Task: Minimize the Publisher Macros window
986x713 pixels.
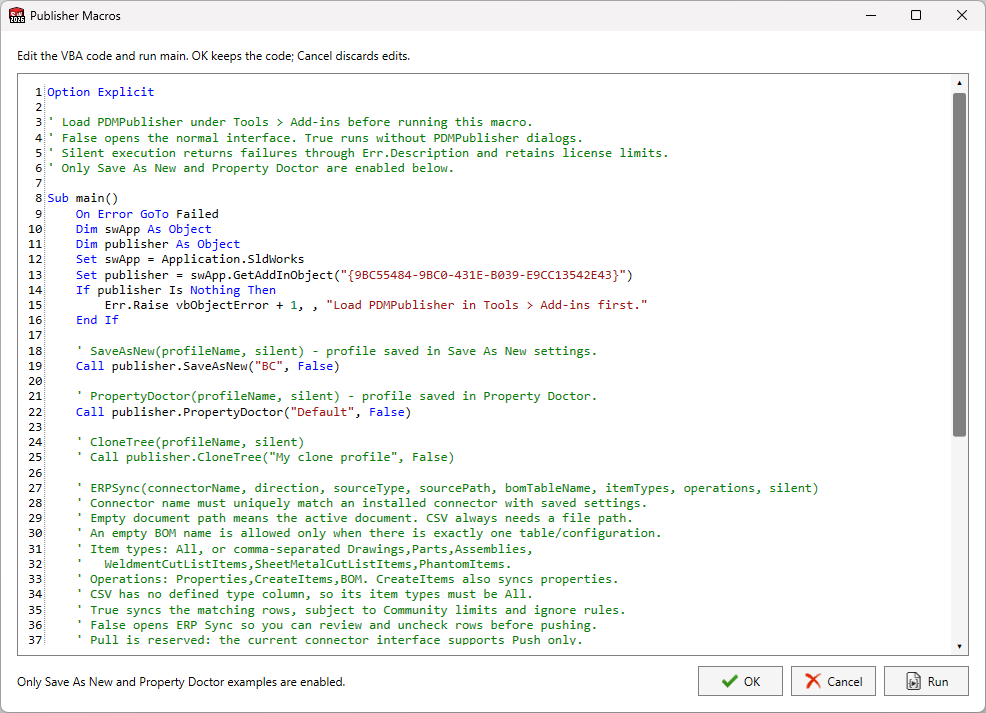Action: click(871, 15)
